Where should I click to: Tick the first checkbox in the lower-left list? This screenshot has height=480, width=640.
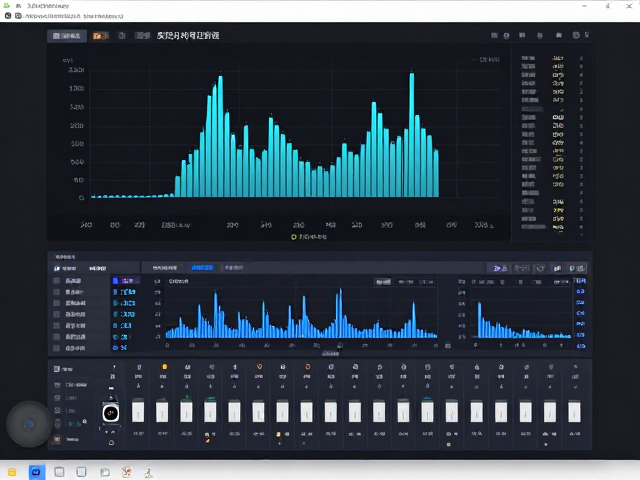[57, 281]
